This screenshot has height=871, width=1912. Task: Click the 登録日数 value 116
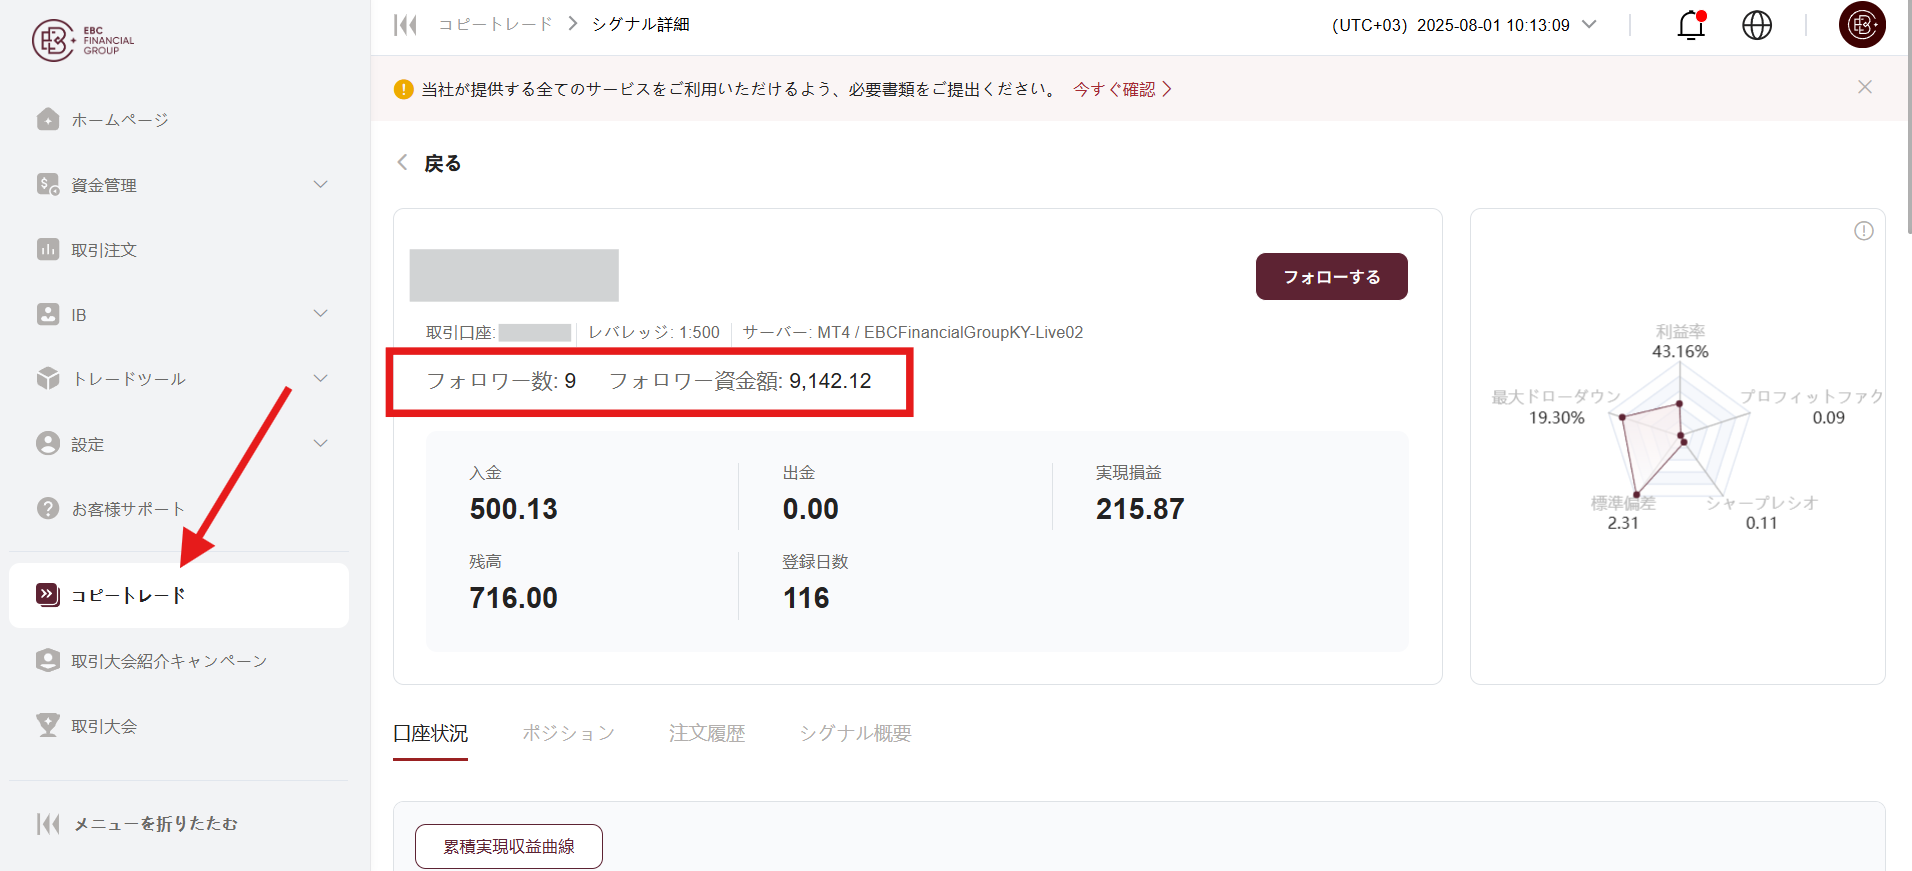tap(806, 598)
